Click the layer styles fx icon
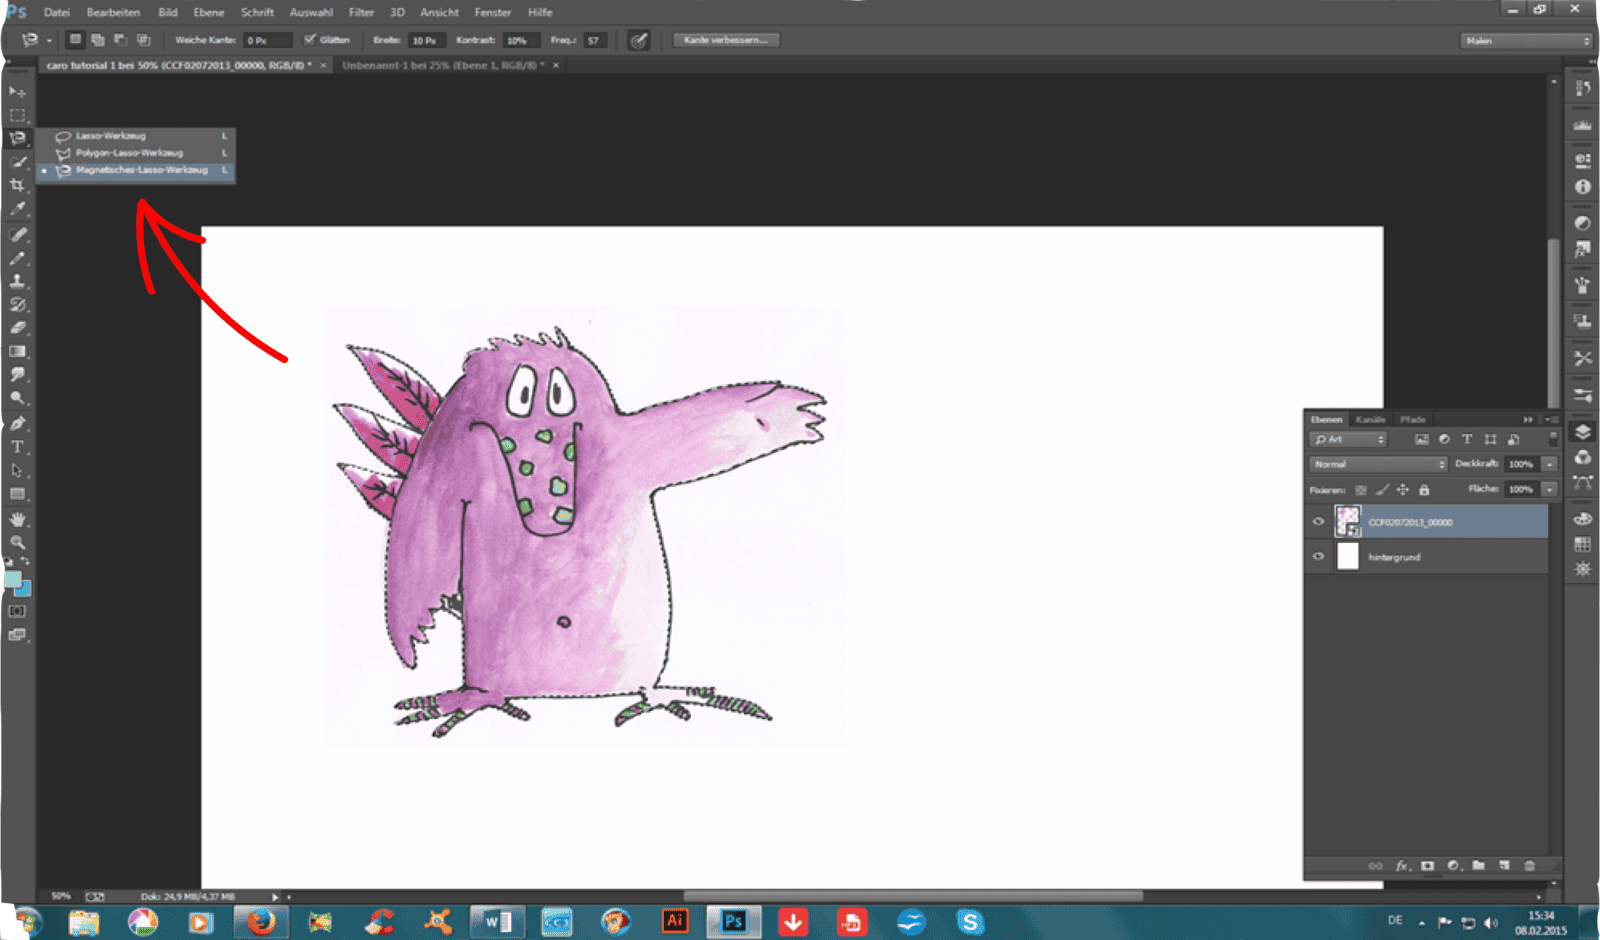Image resolution: width=1600 pixels, height=940 pixels. tap(1402, 866)
